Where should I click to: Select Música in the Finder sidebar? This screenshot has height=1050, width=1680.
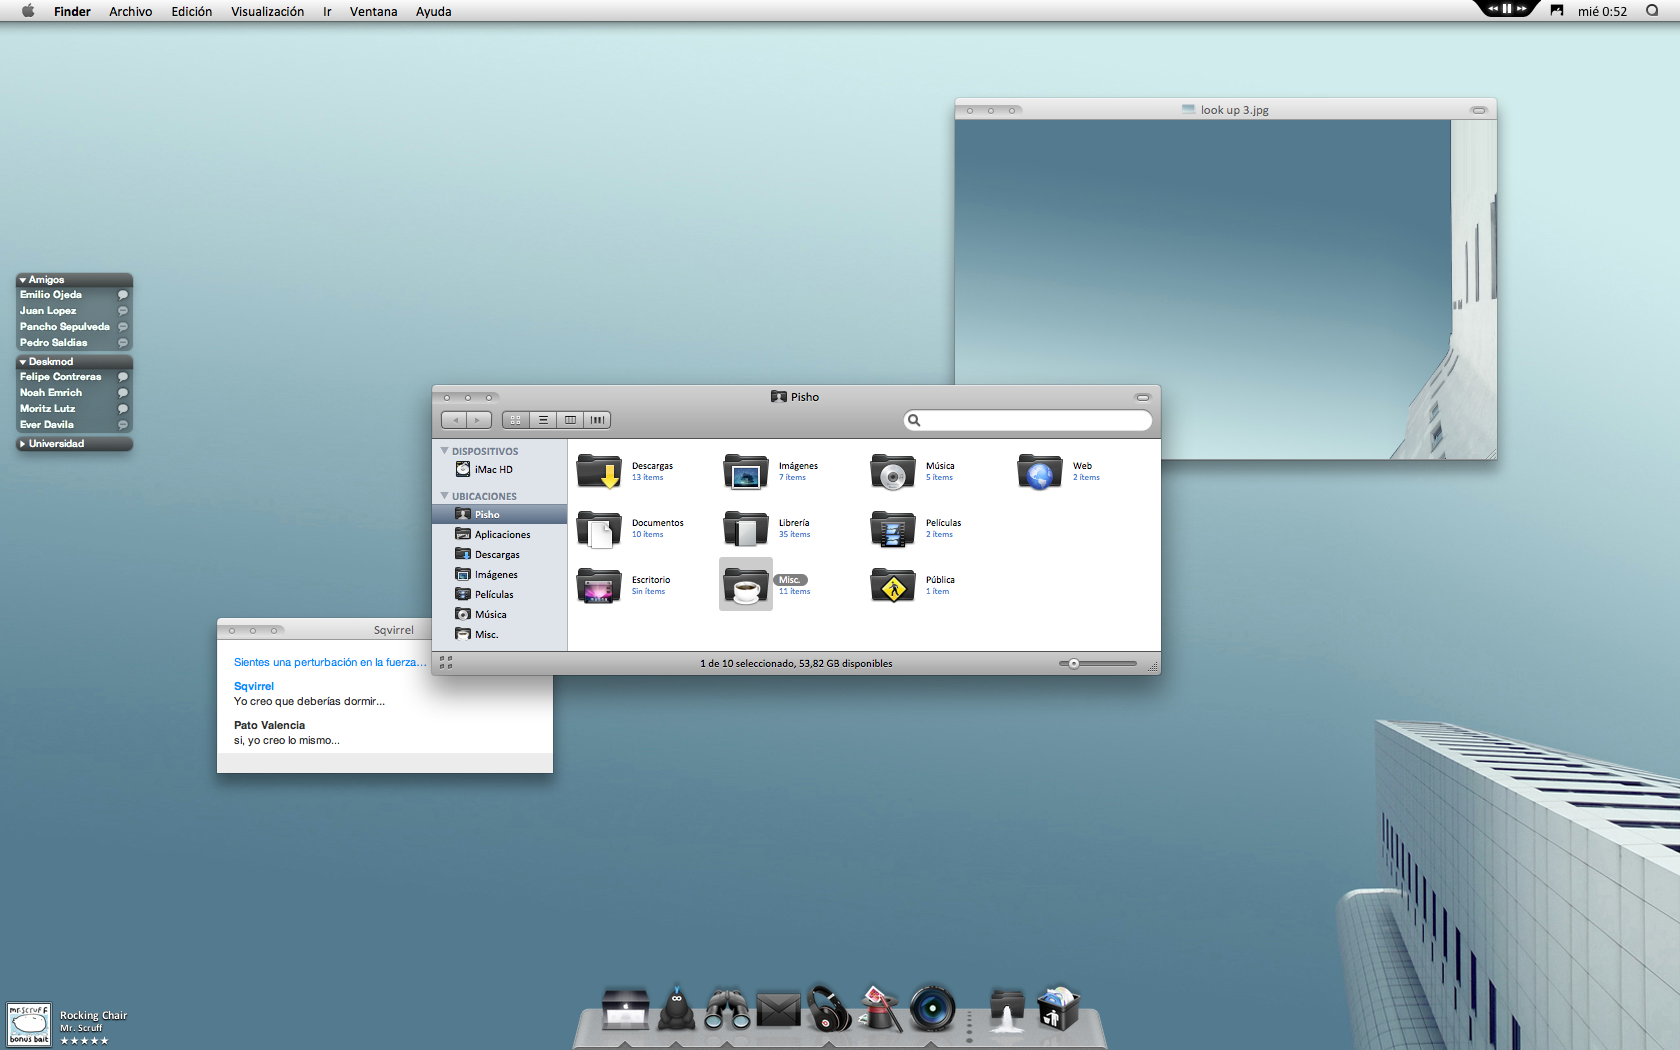500,614
